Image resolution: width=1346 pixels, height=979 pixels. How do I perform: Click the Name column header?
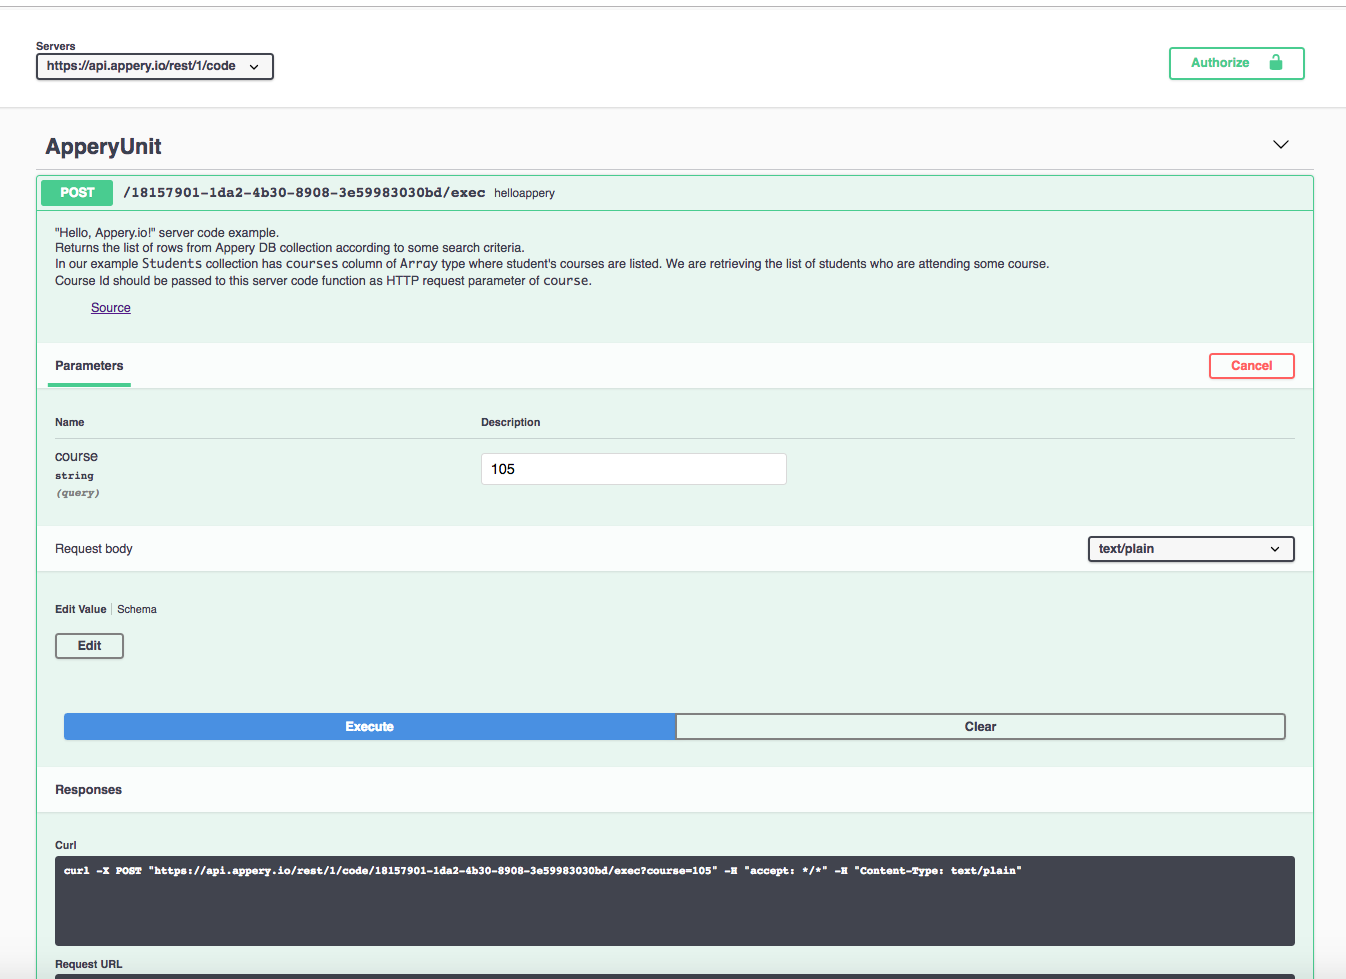[69, 422]
